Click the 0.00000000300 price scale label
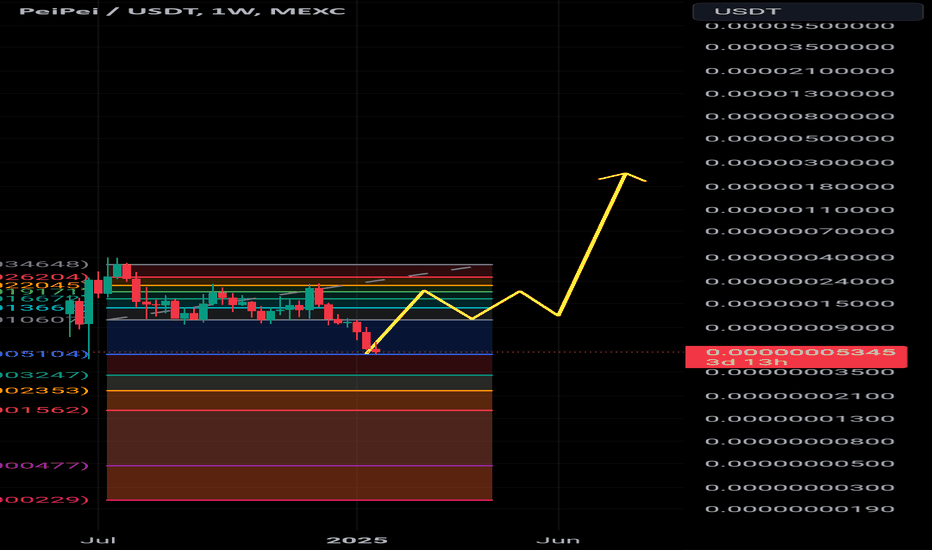This screenshot has height=550, width=932. click(799, 488)
